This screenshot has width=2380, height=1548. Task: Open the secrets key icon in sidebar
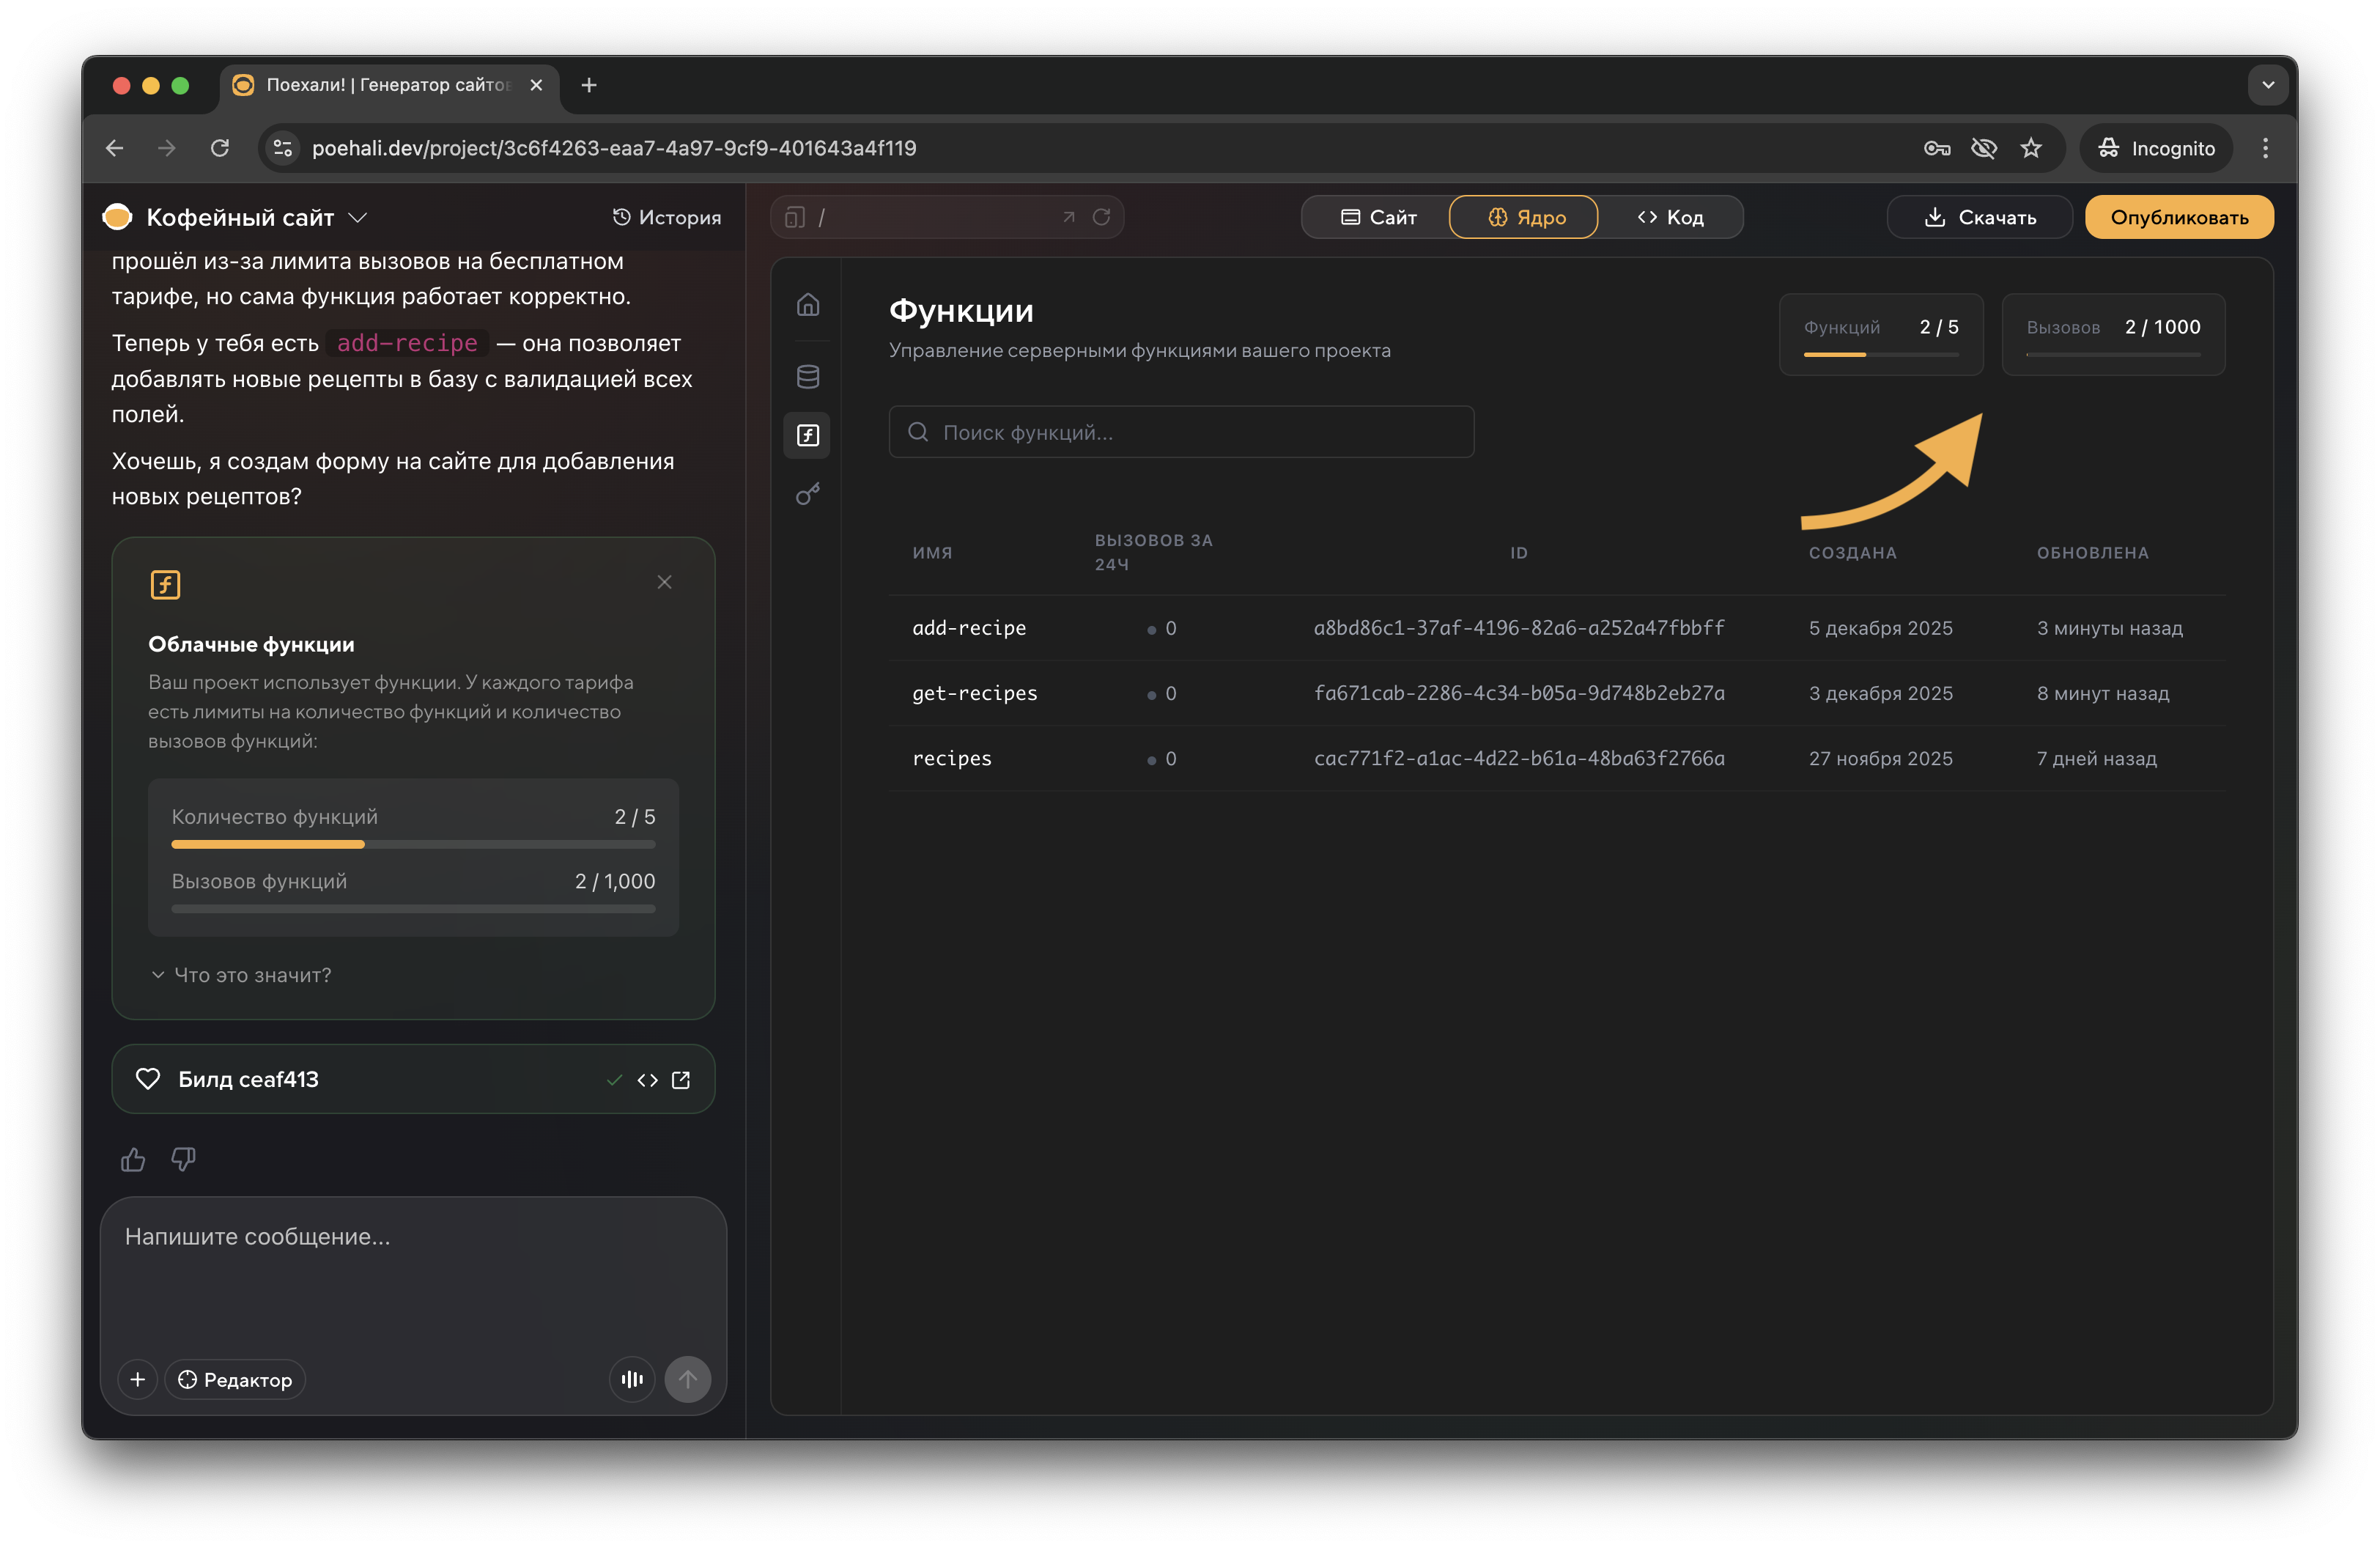pos(807,494)
